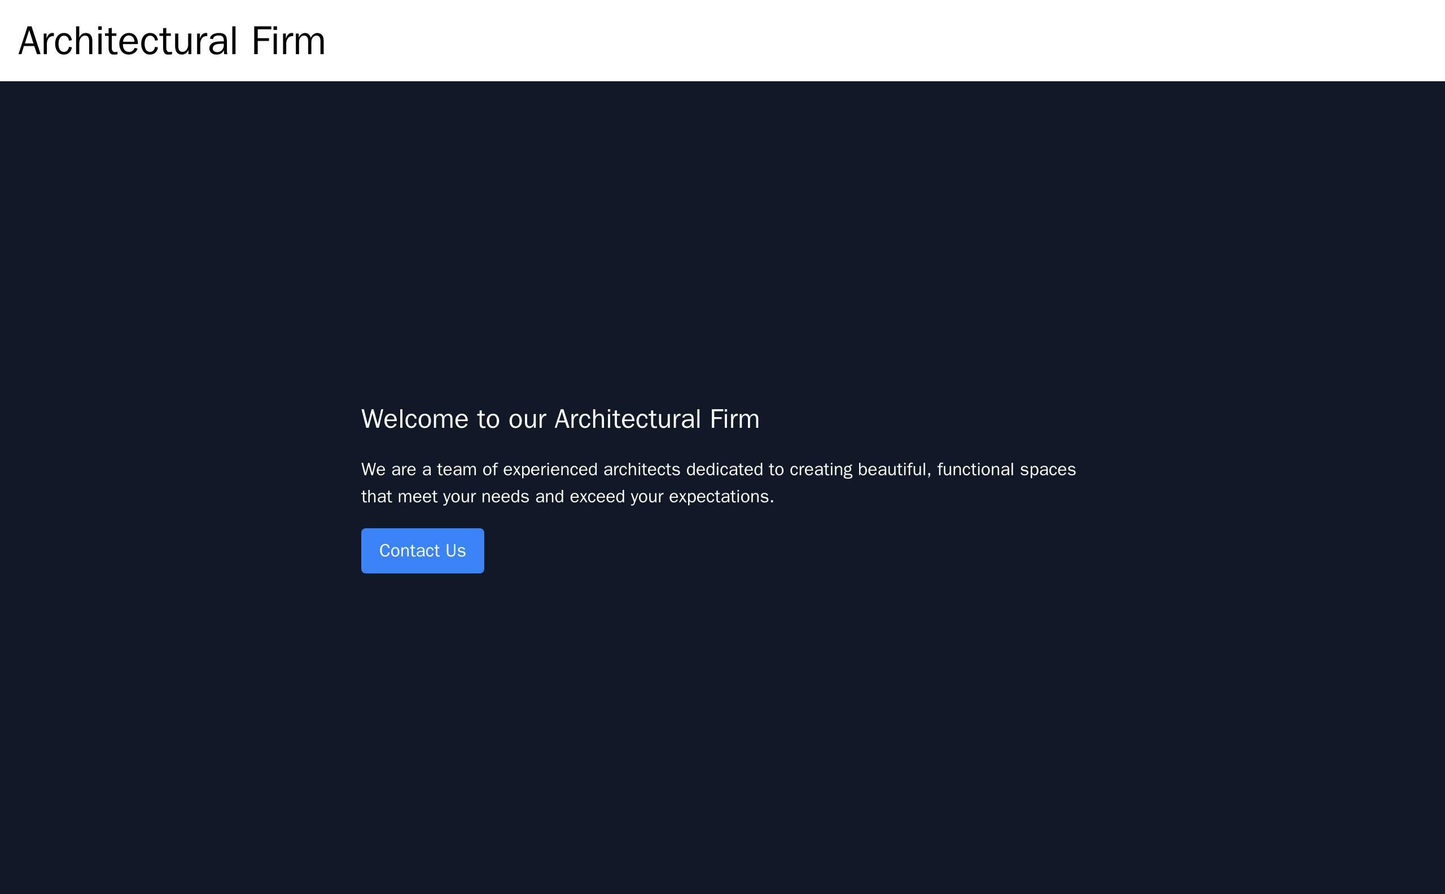The height and width of the screenshot is (894, 1445).
Task: Click the Welcome to our Architectural Firm heading
Action: click(x=559, y=419)
